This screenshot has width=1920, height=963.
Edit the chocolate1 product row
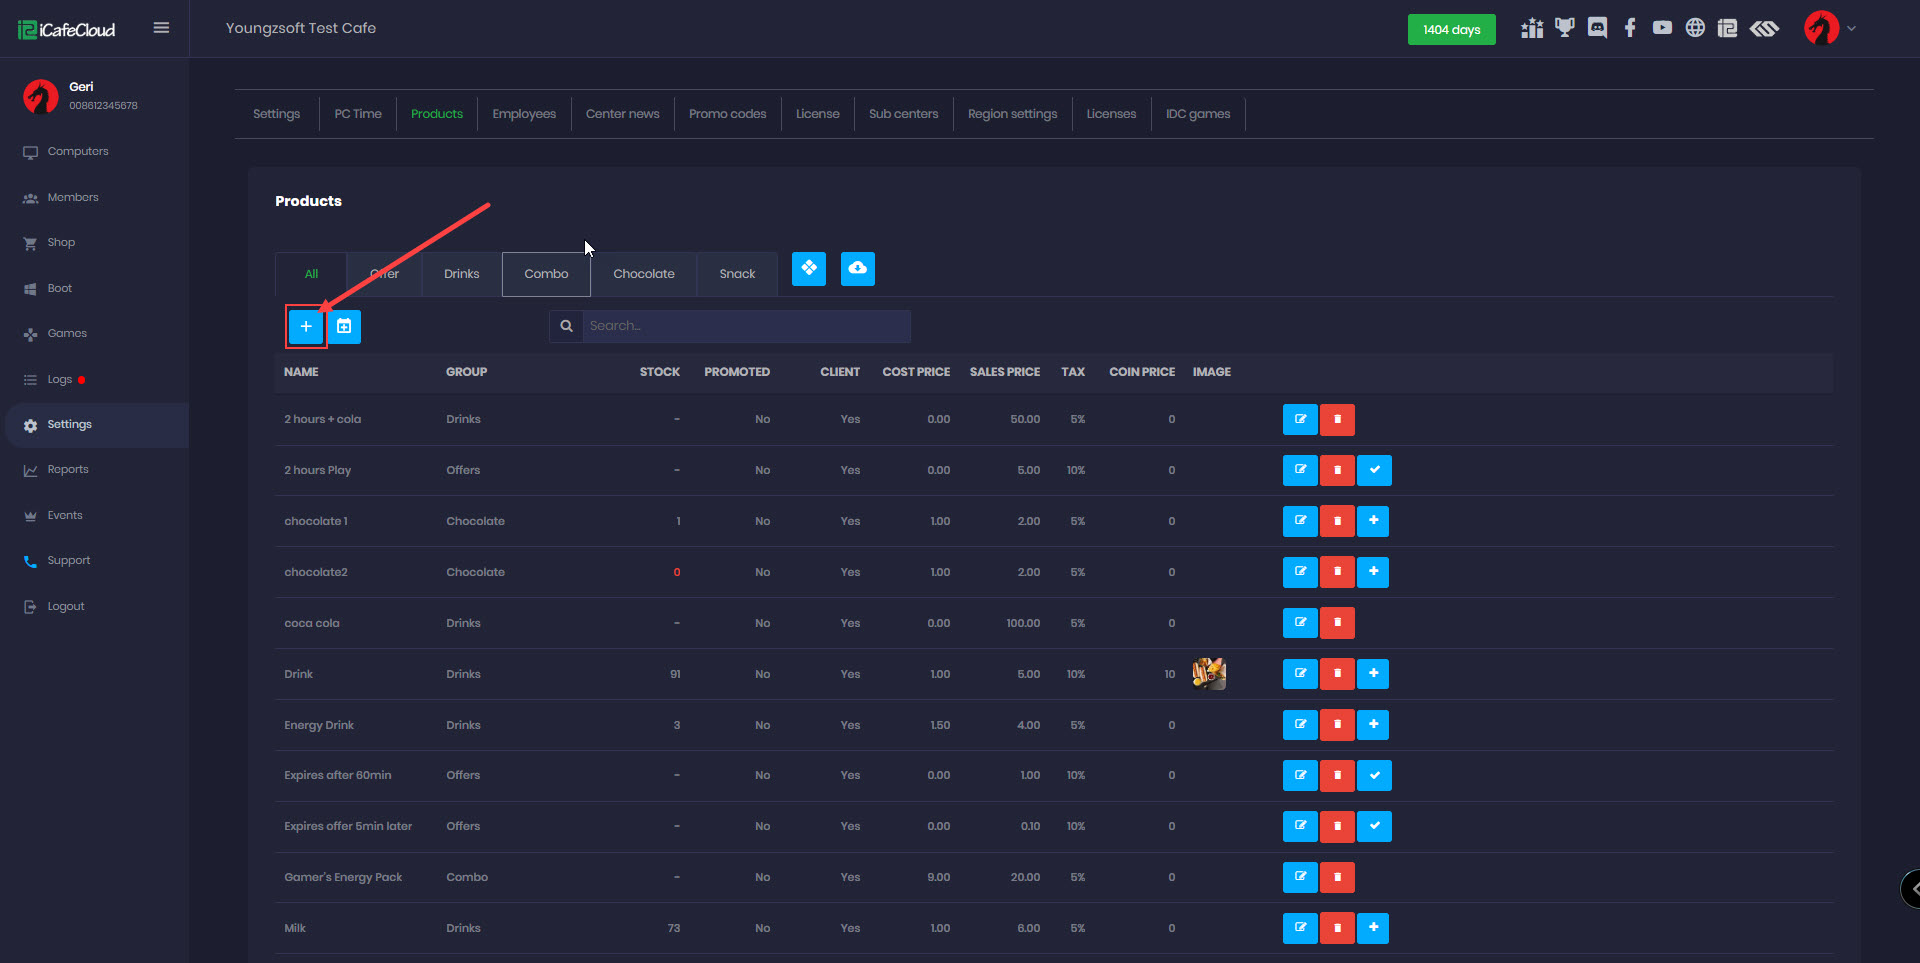[x=1299, y=521]
